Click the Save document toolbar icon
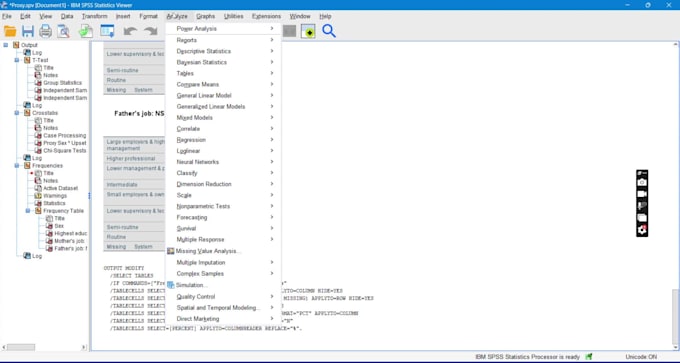680x363 pixels. tap(28, 31)
